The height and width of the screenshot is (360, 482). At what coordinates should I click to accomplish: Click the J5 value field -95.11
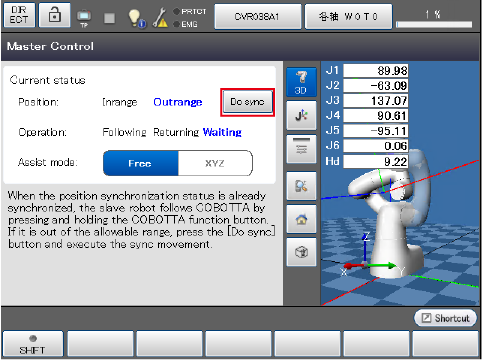376,131
